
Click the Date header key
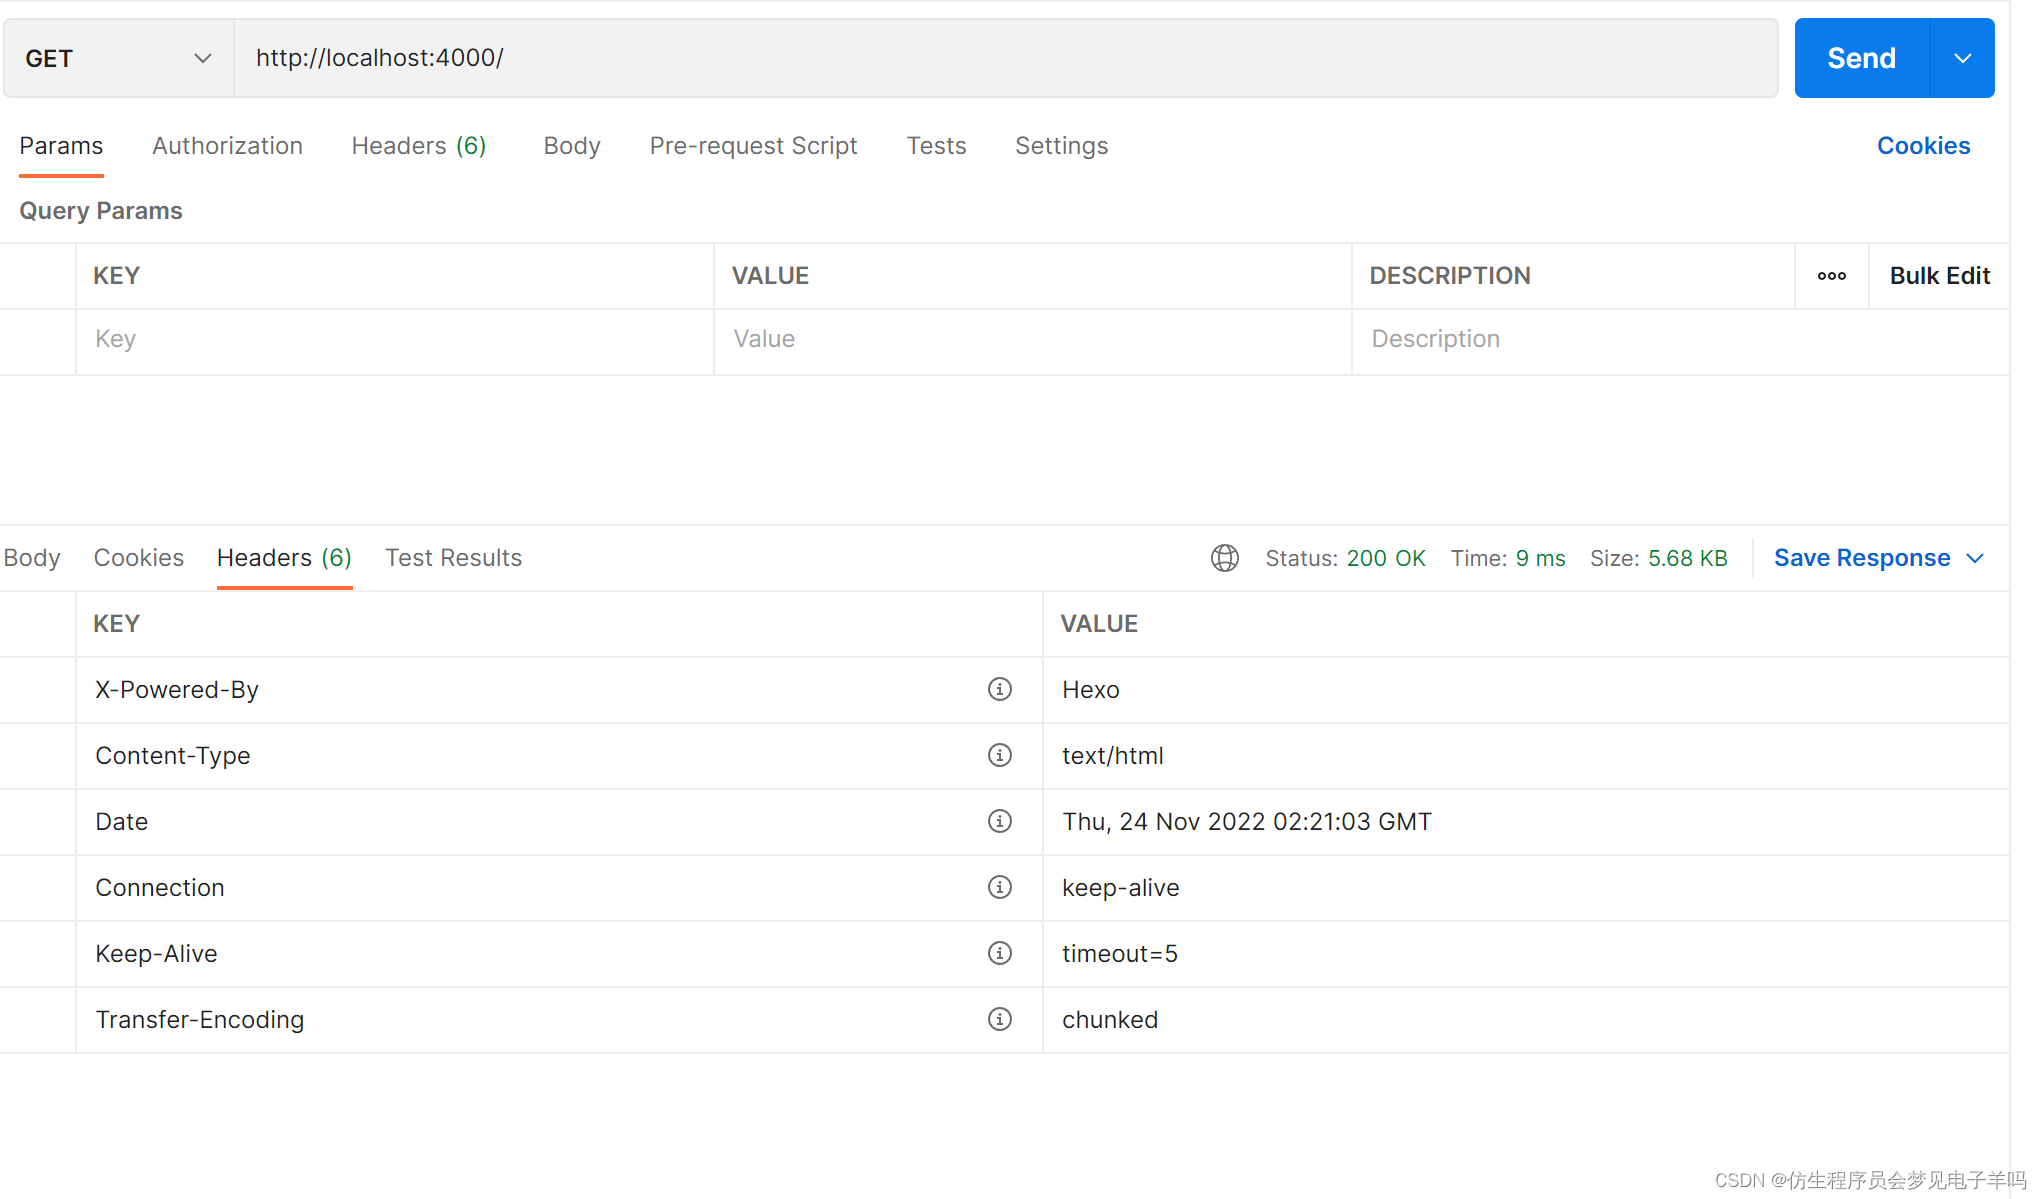click(121, 822)
